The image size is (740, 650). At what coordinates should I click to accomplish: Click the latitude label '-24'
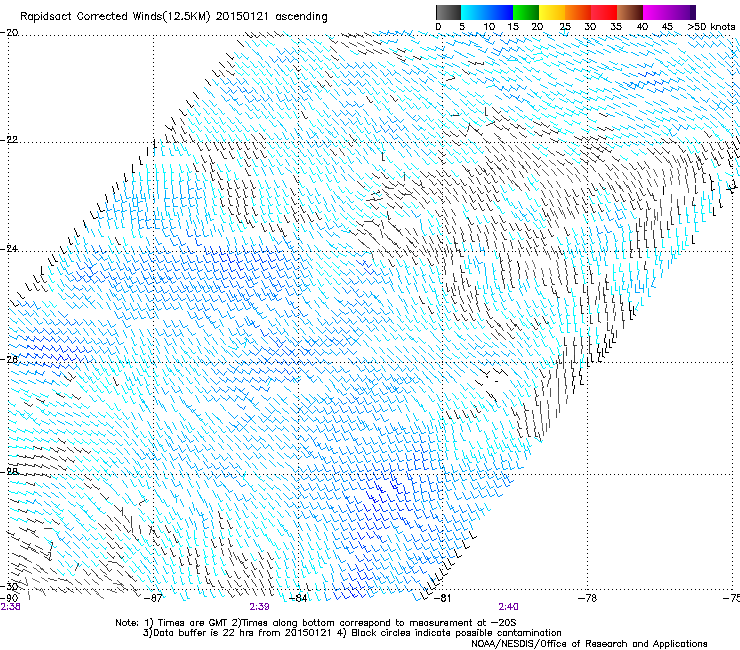pos(9,249)
